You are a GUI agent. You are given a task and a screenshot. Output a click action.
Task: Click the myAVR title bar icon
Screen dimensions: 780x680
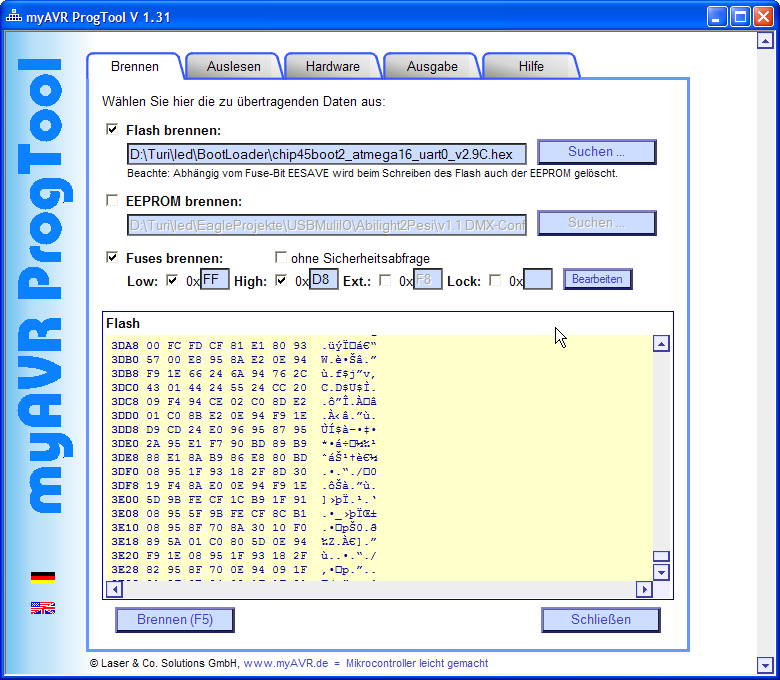13,16
